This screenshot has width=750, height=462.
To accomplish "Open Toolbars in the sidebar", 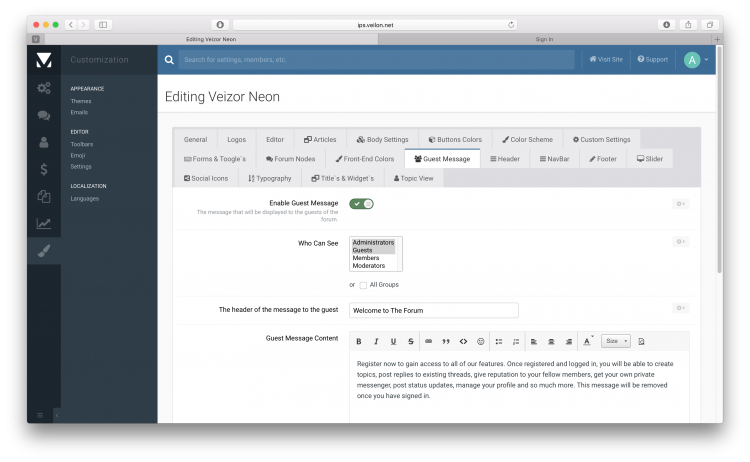I will (82, 144).
